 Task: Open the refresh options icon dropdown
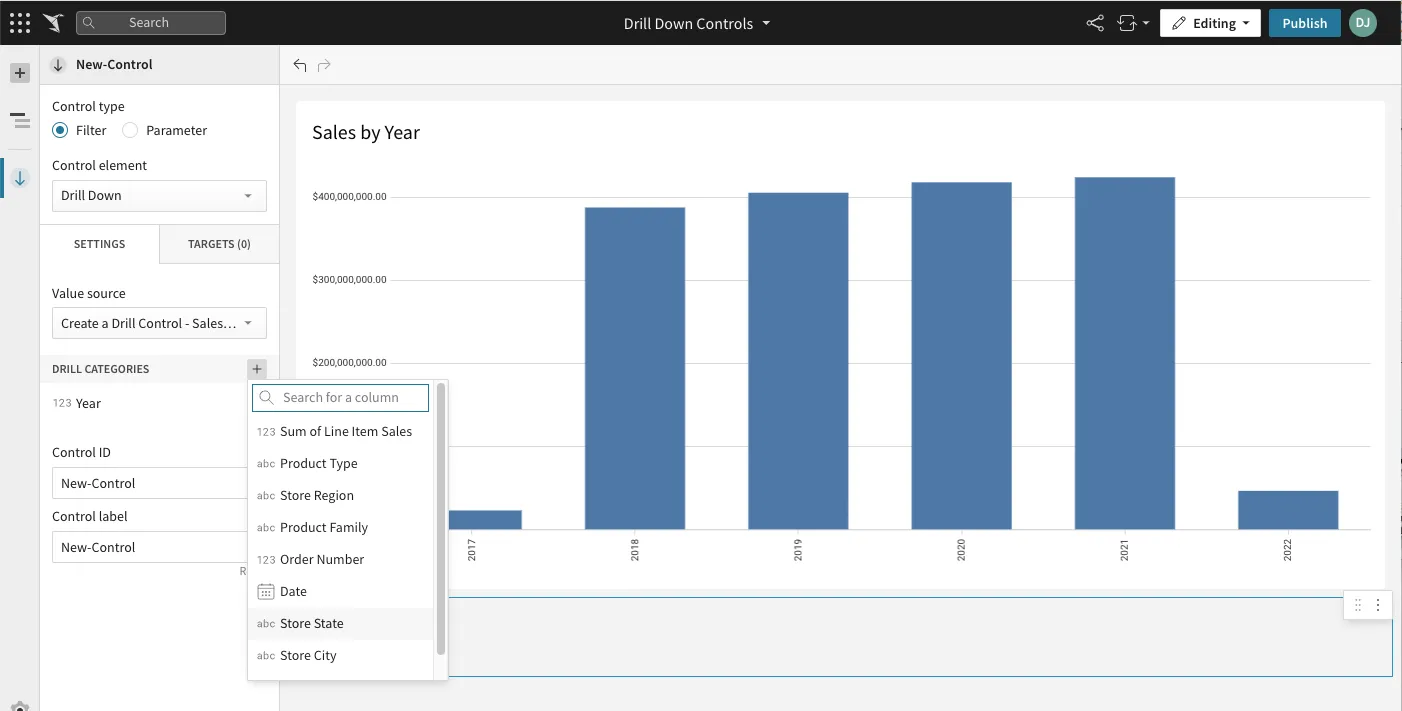tap(1133, 23)
